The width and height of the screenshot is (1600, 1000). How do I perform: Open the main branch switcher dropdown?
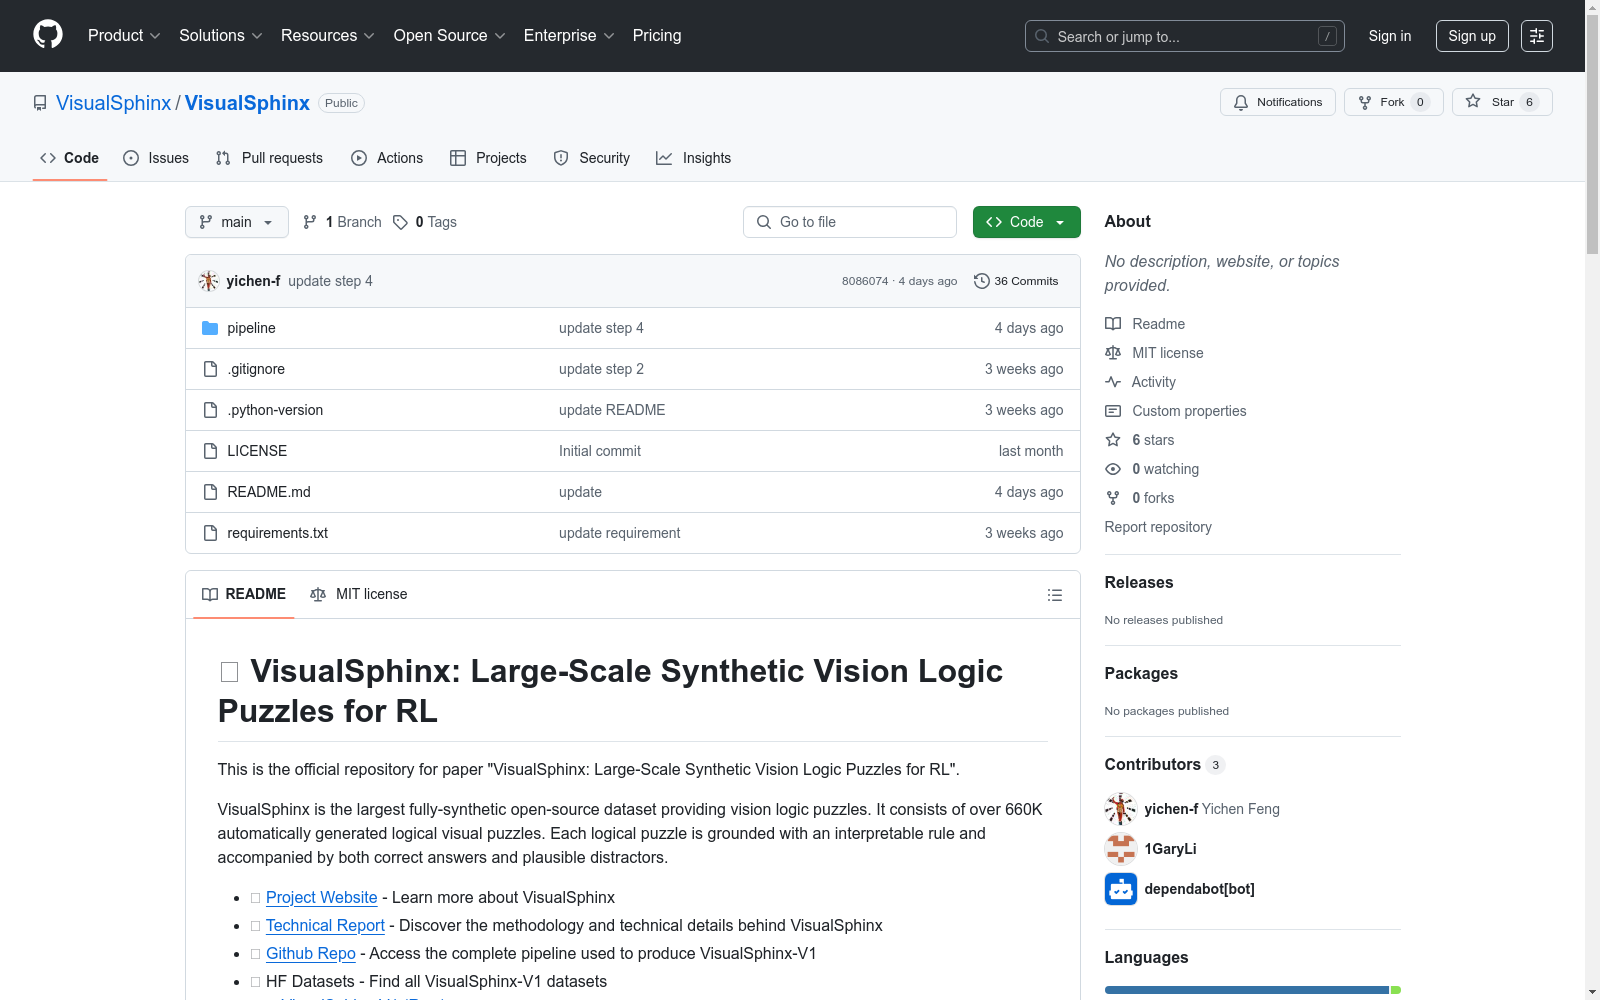click(x=237, y=222)
